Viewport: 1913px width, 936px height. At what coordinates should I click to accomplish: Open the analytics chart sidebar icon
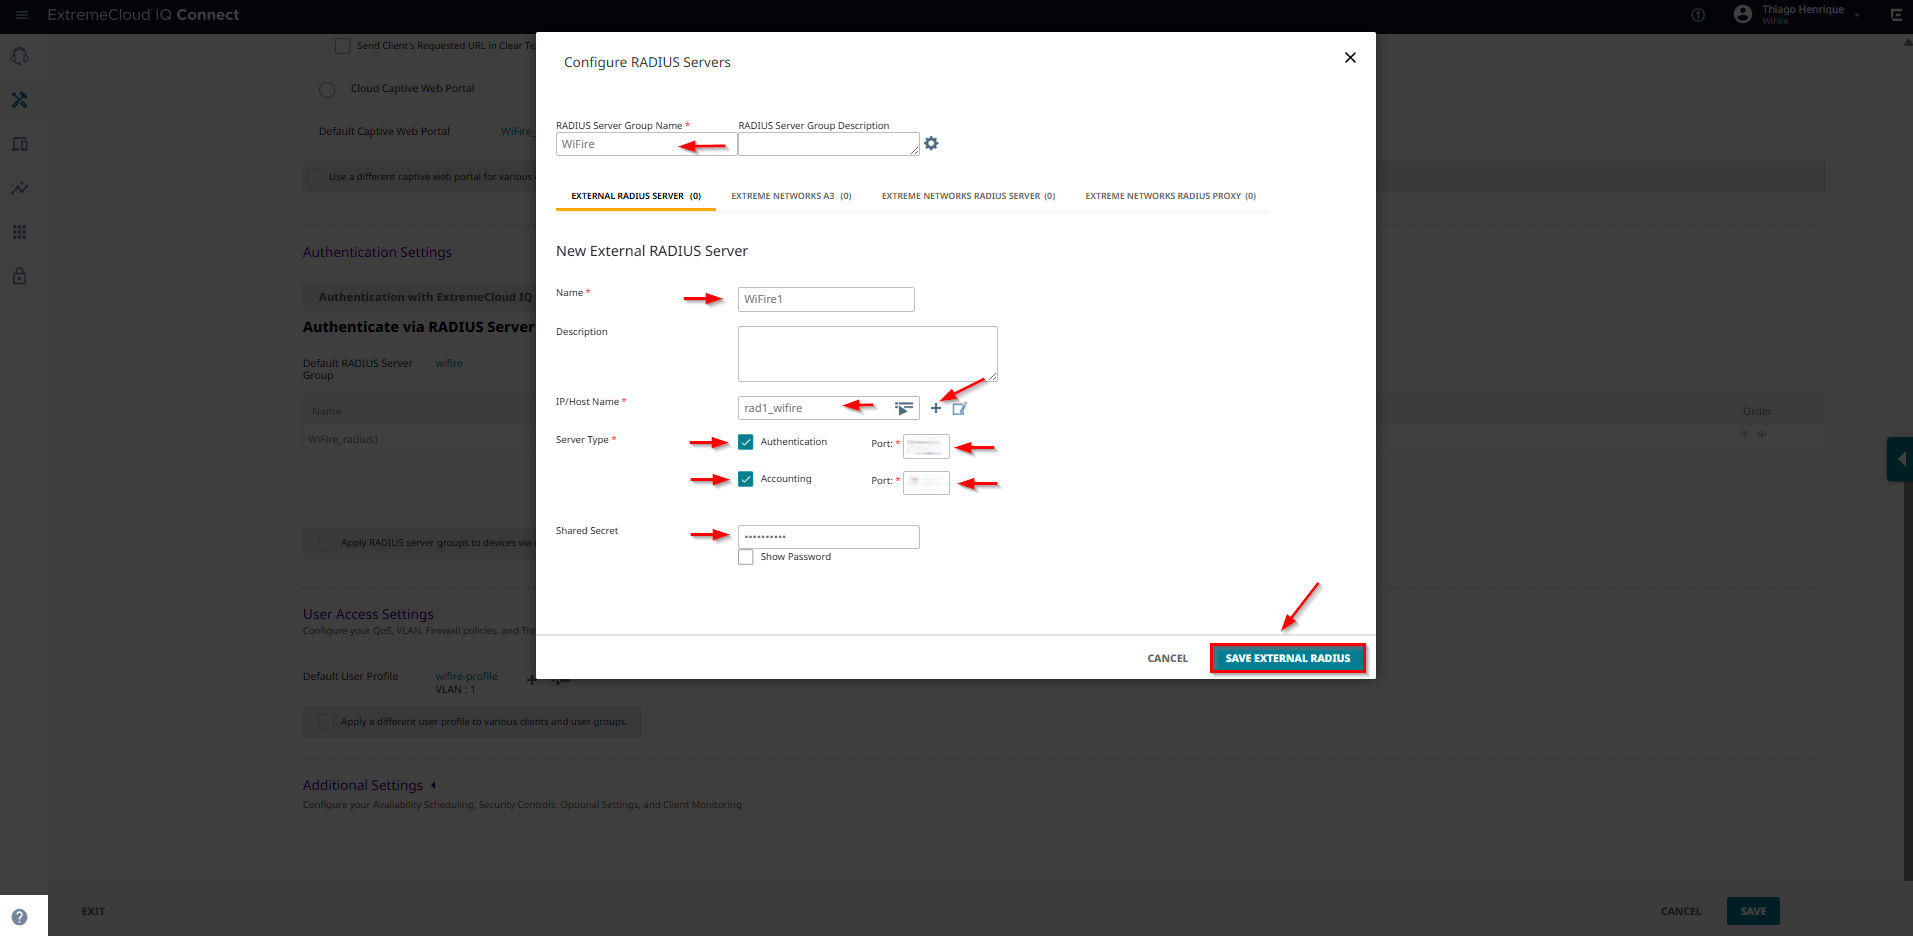click(19, 188)
